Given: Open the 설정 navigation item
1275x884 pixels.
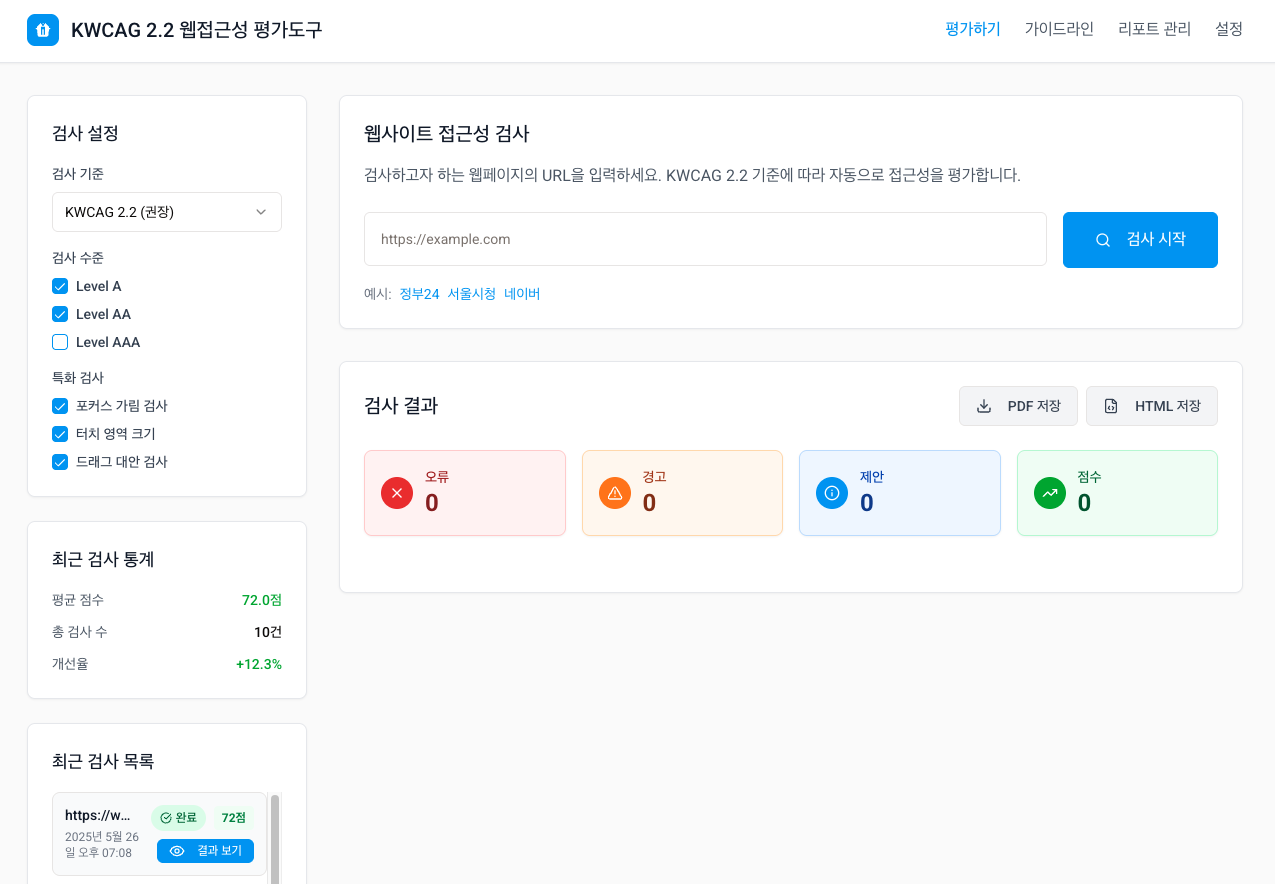Looking at the screenshot, I should pos(1229,29).
